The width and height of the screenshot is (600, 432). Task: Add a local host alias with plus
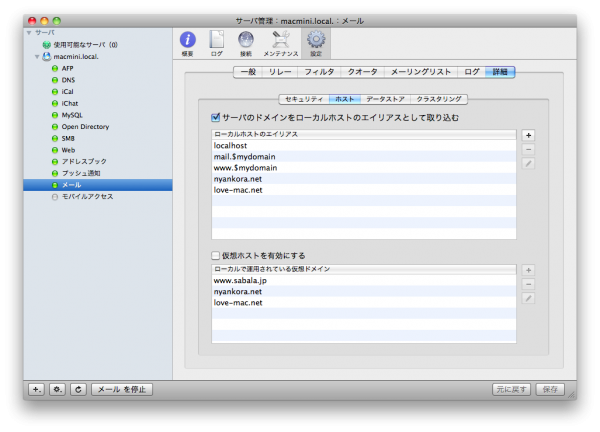click(x=528, y=135)
